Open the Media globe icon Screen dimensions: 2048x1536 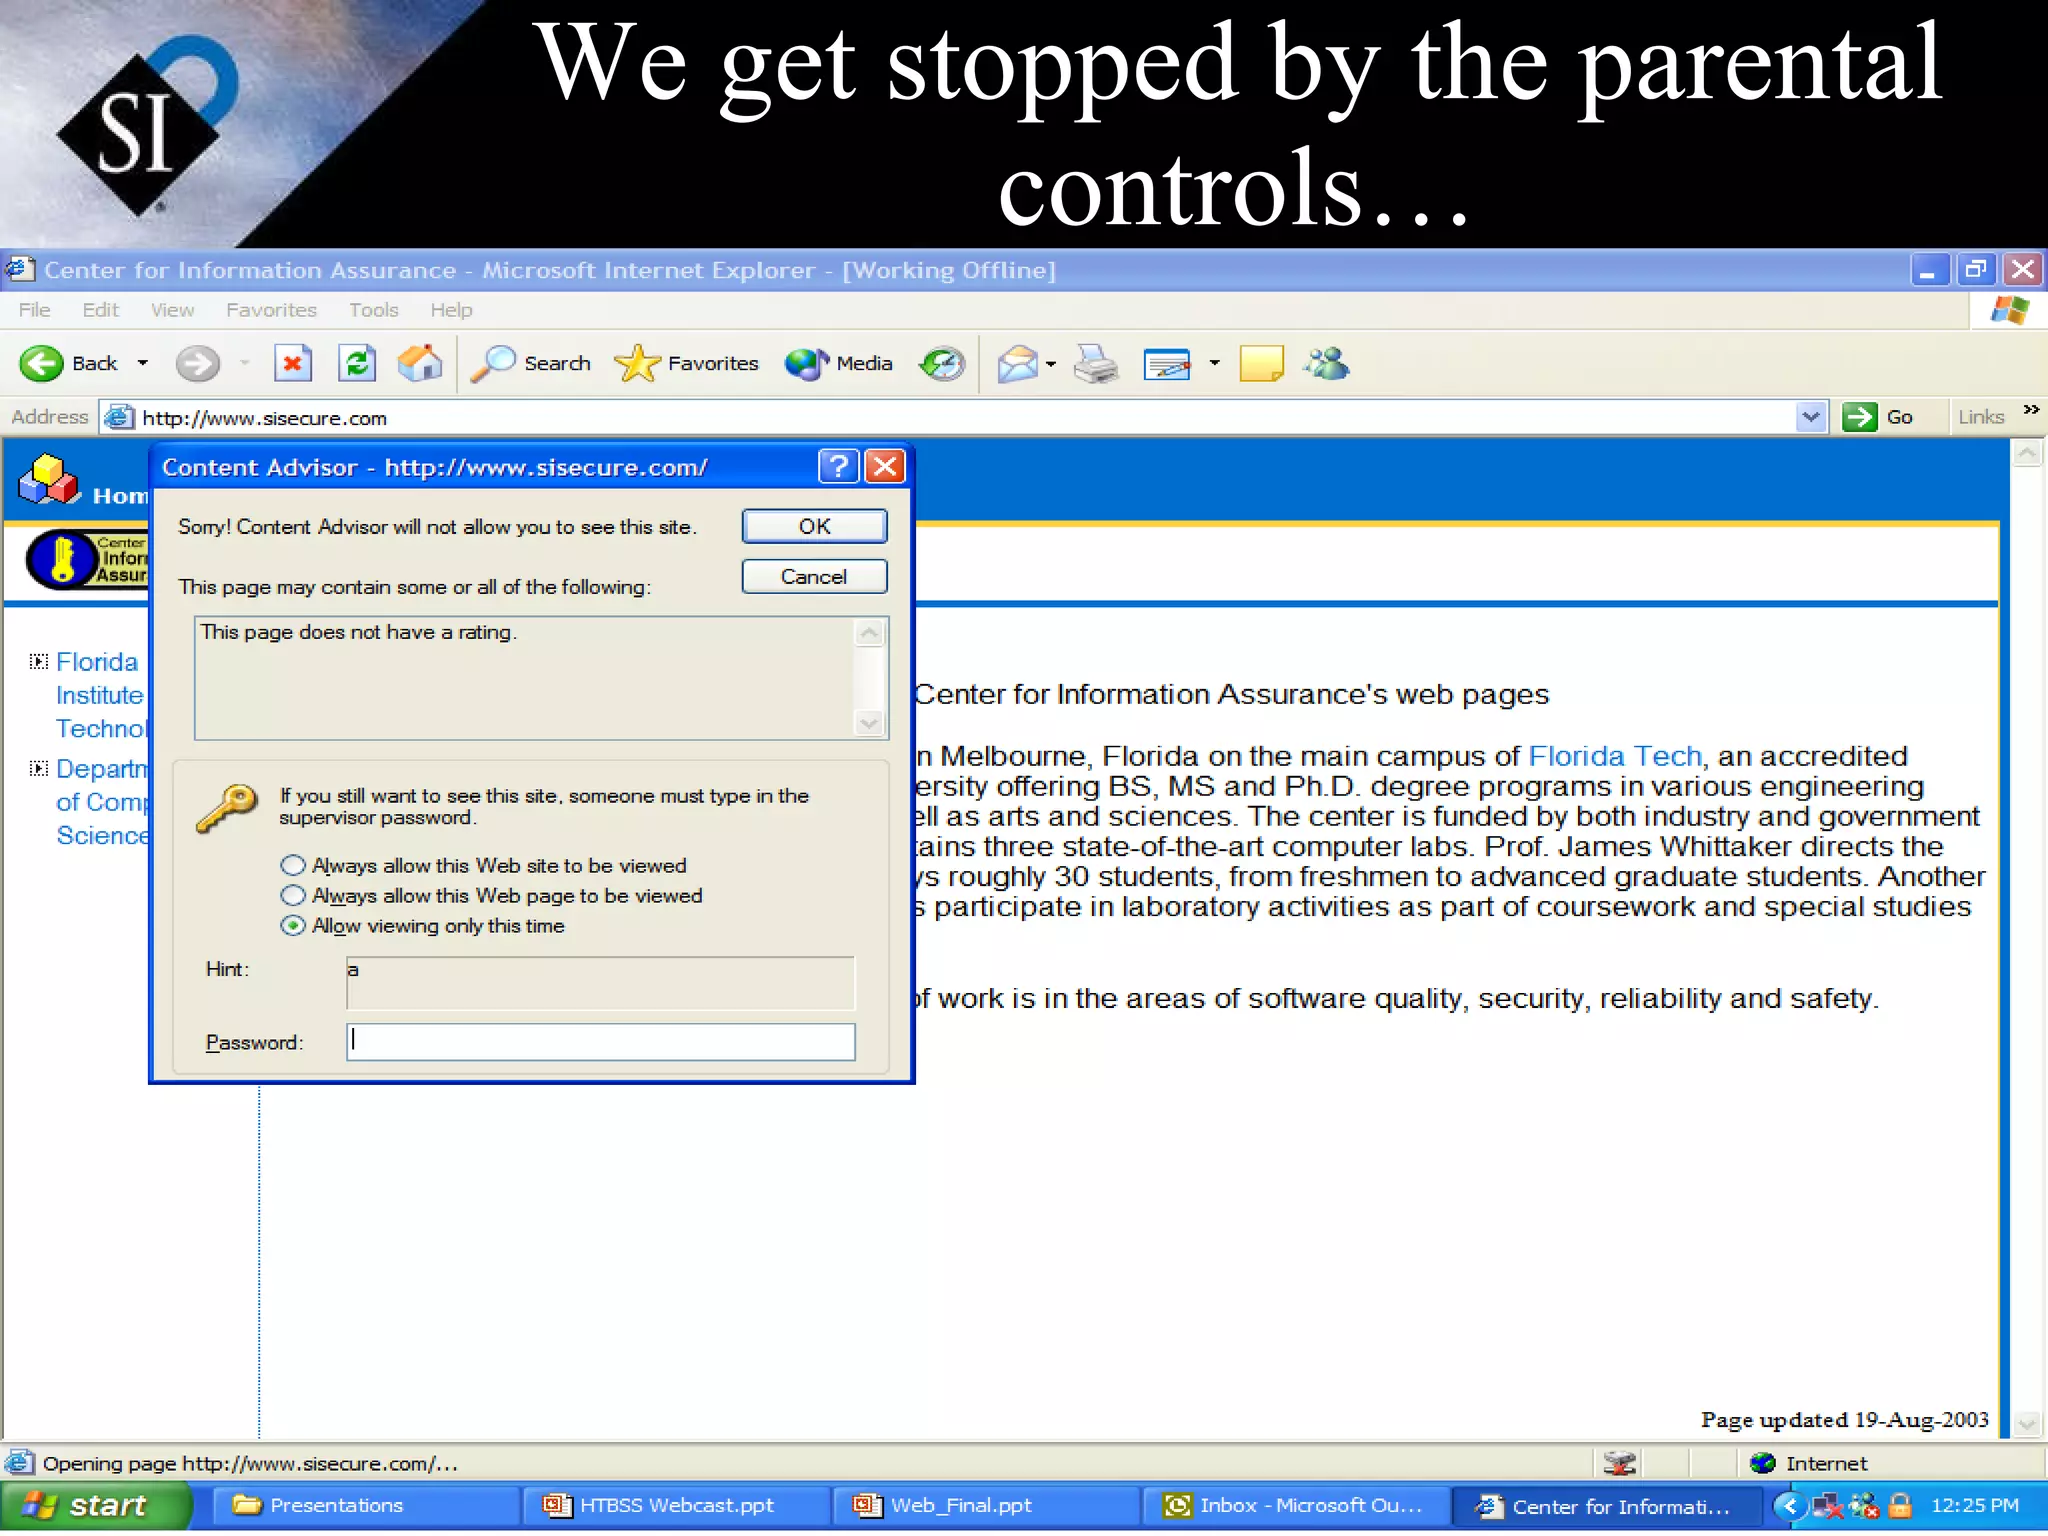coord(807,364)
